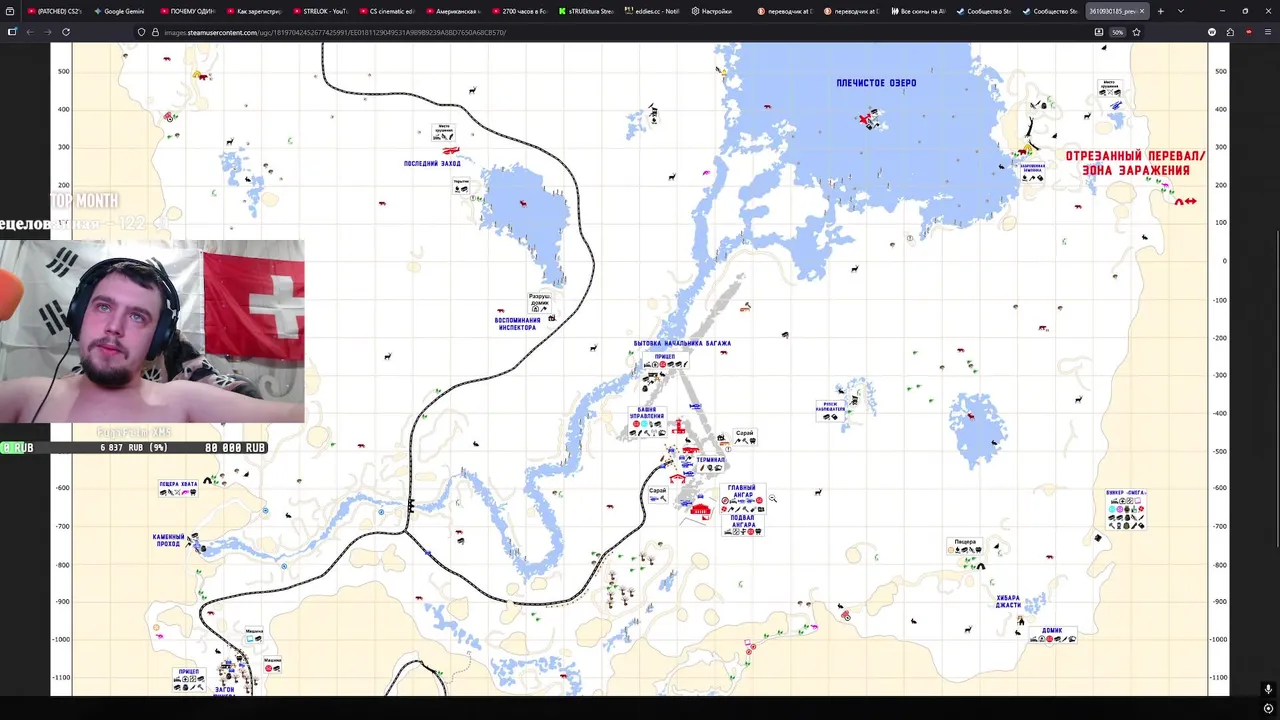Viewport: 1280px width, 720px height.
Task: Open the red extension icon in the toolbar
Action: pyautogui.click(x=1249, y=32)
